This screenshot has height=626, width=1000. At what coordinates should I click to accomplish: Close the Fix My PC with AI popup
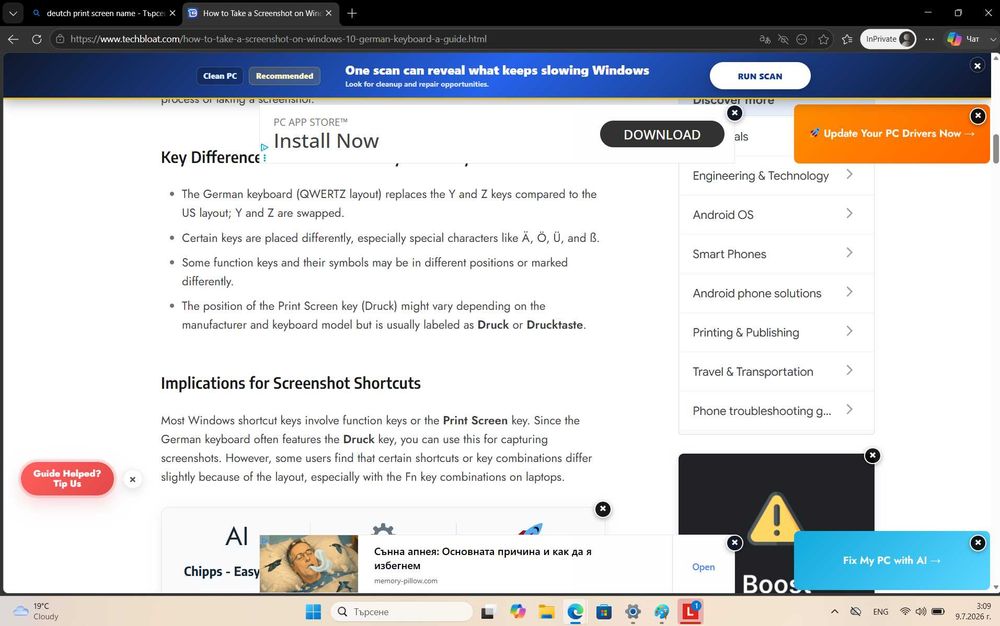[977, 542]
